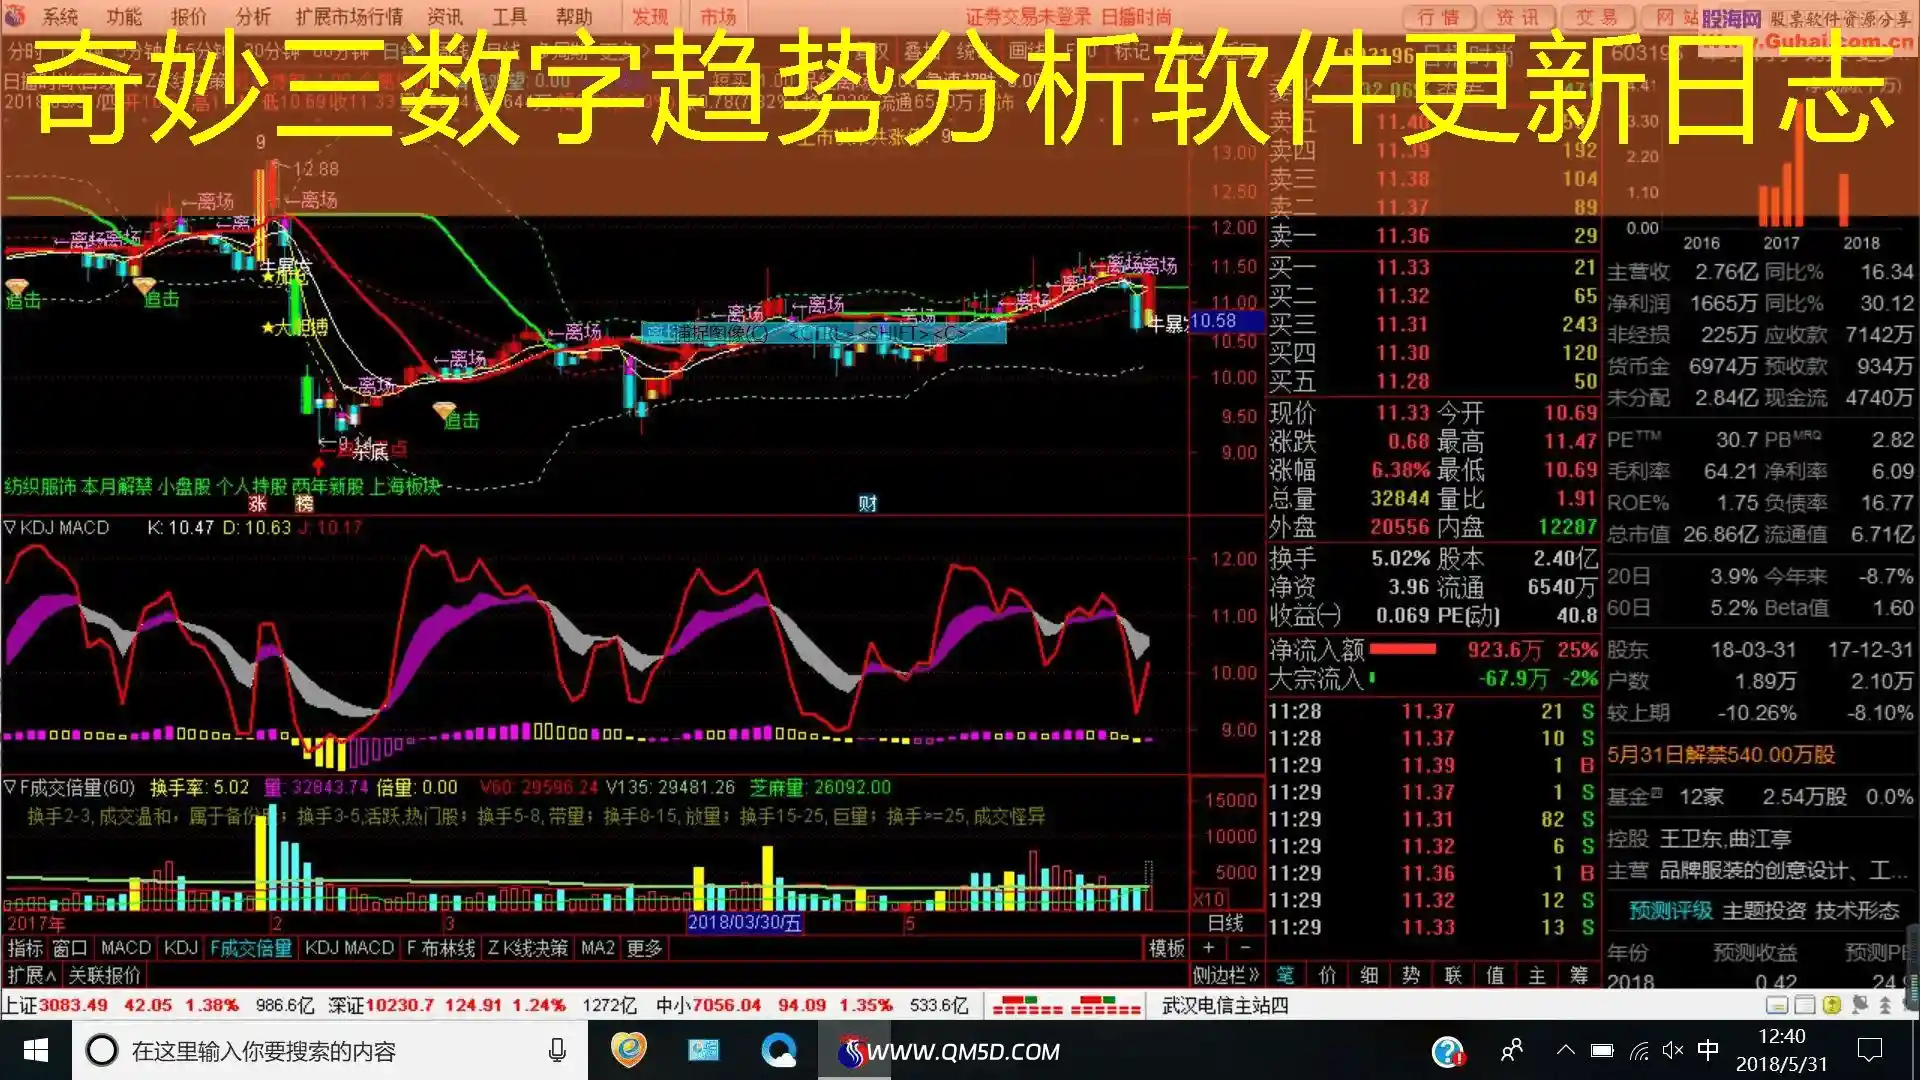Open the browser icon with heart logo
Viewport: 1920px width, 1080px height.
click(x=629, y=1050)
